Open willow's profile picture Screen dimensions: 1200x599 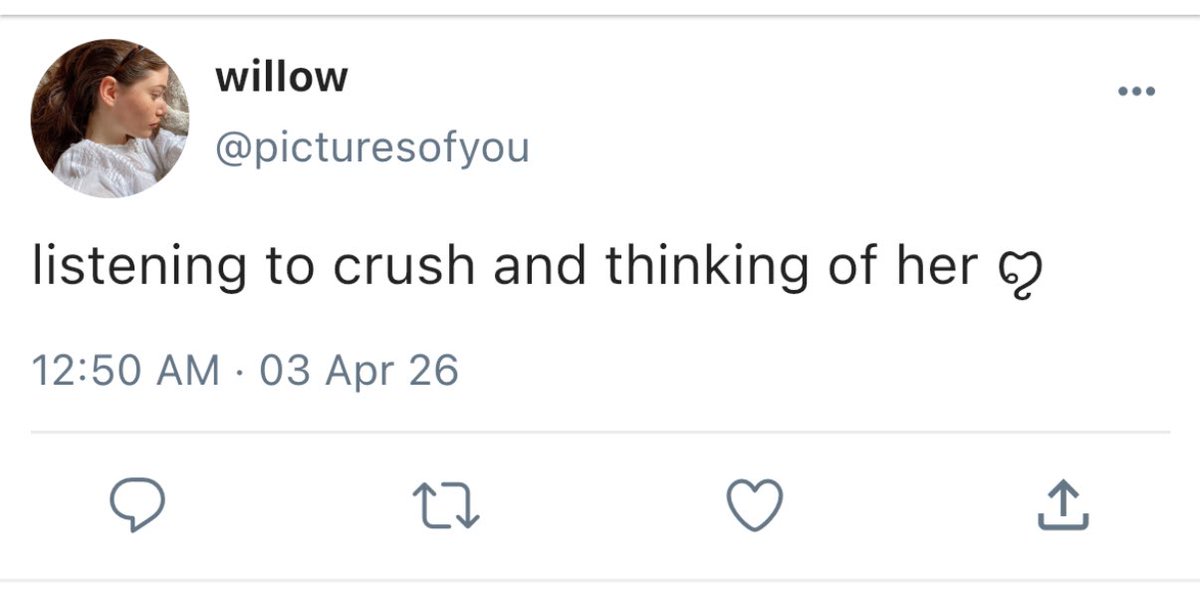(110, 118)
